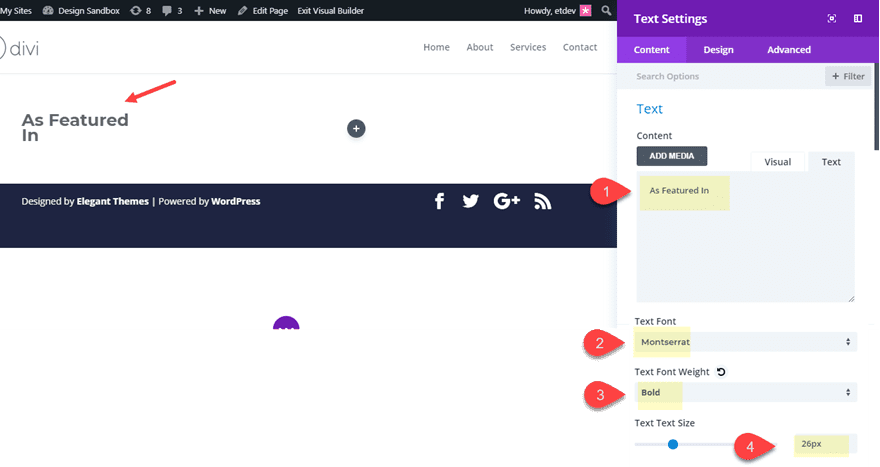Open the Text Font Montserrat dropdown
Viewport: 880px width, 467px height.
pyautogui.click(x=745, y=342)
